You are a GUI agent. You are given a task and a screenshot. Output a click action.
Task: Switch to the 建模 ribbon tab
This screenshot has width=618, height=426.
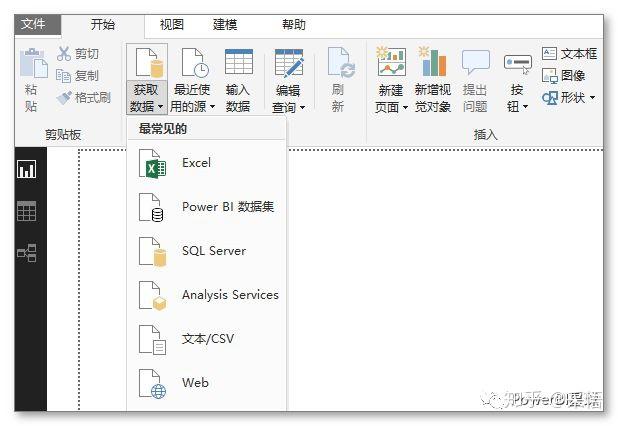(225, 25)
